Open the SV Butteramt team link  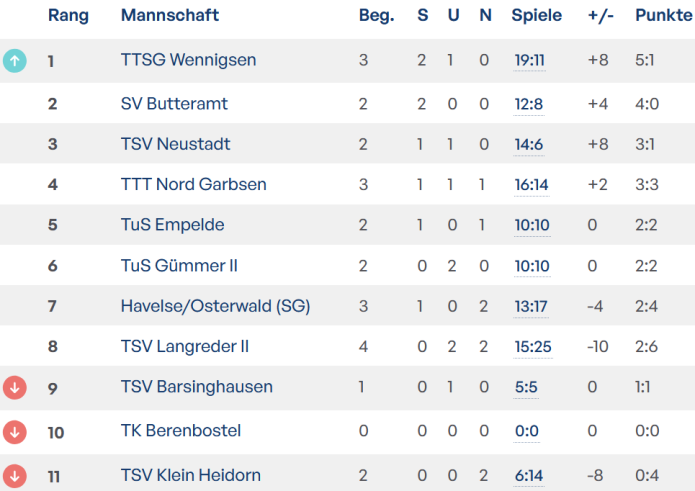coord(174,104)
